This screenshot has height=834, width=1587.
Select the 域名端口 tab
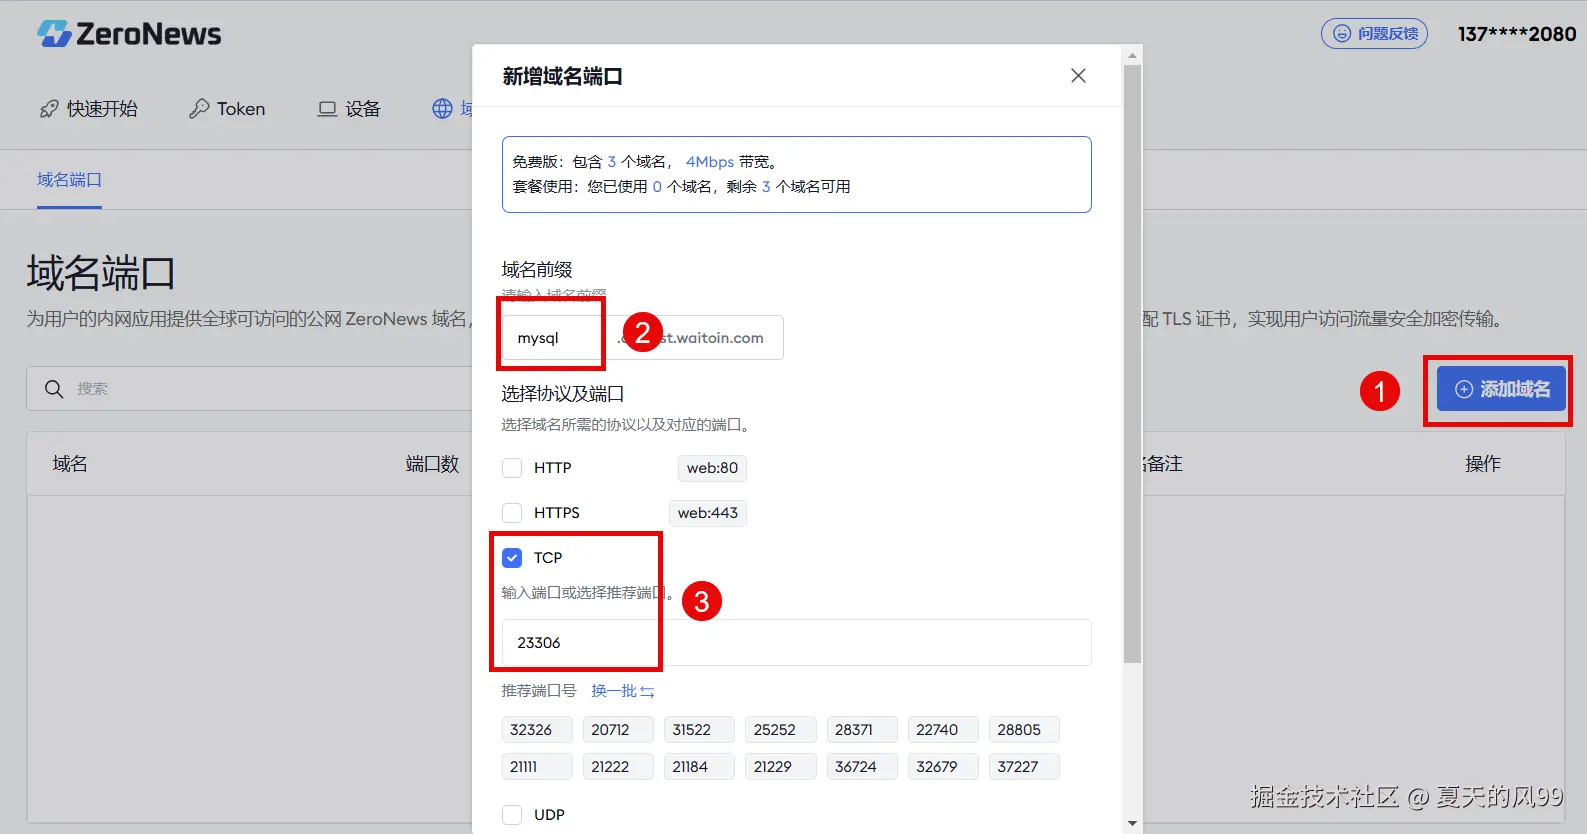[69, 180]
